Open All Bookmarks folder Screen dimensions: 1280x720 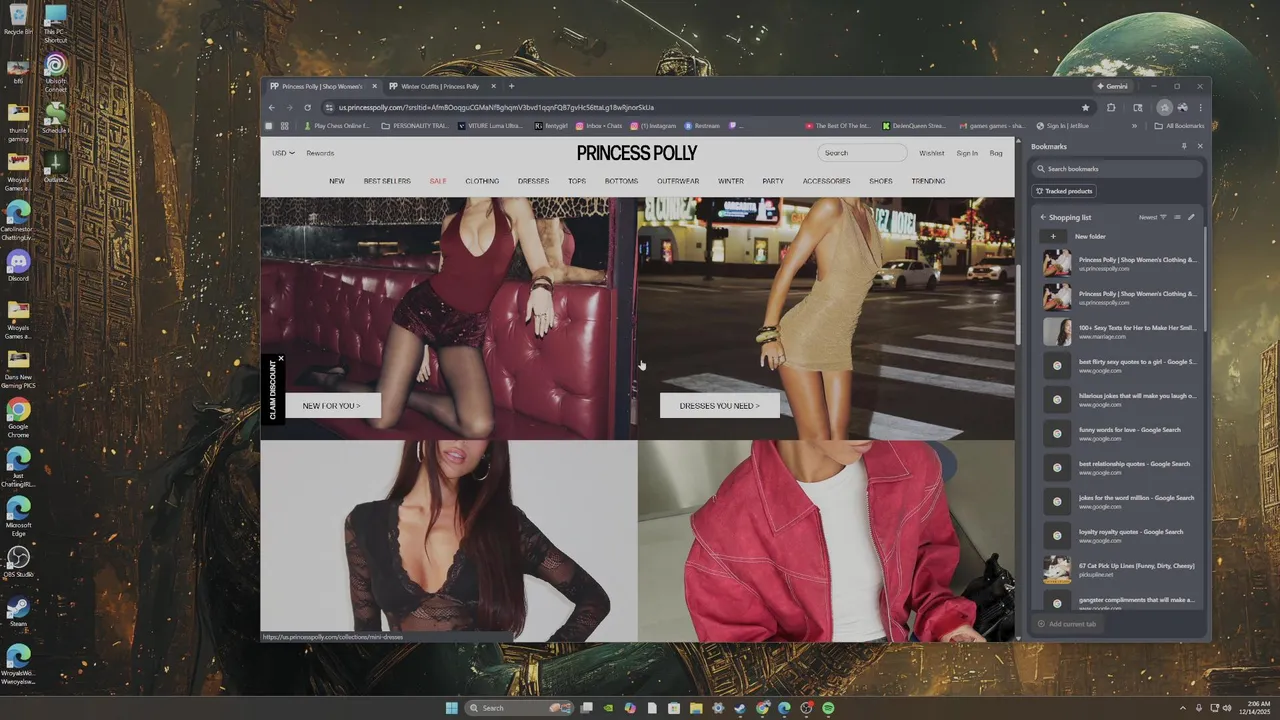[1179, 126]
